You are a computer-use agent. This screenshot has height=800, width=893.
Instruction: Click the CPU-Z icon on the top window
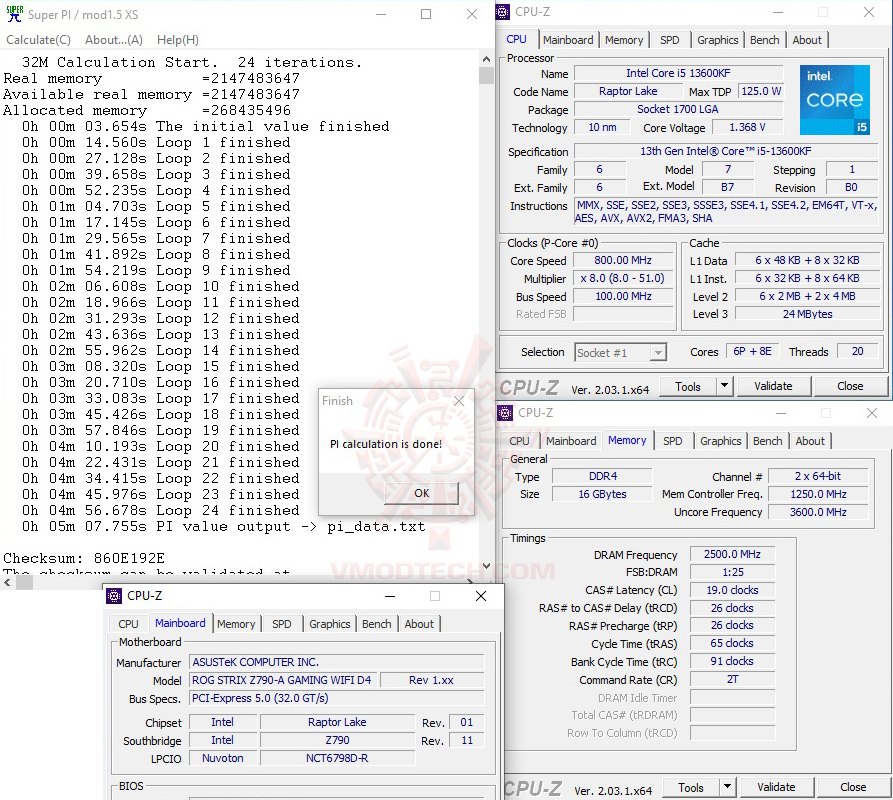[x=502, y=11]
